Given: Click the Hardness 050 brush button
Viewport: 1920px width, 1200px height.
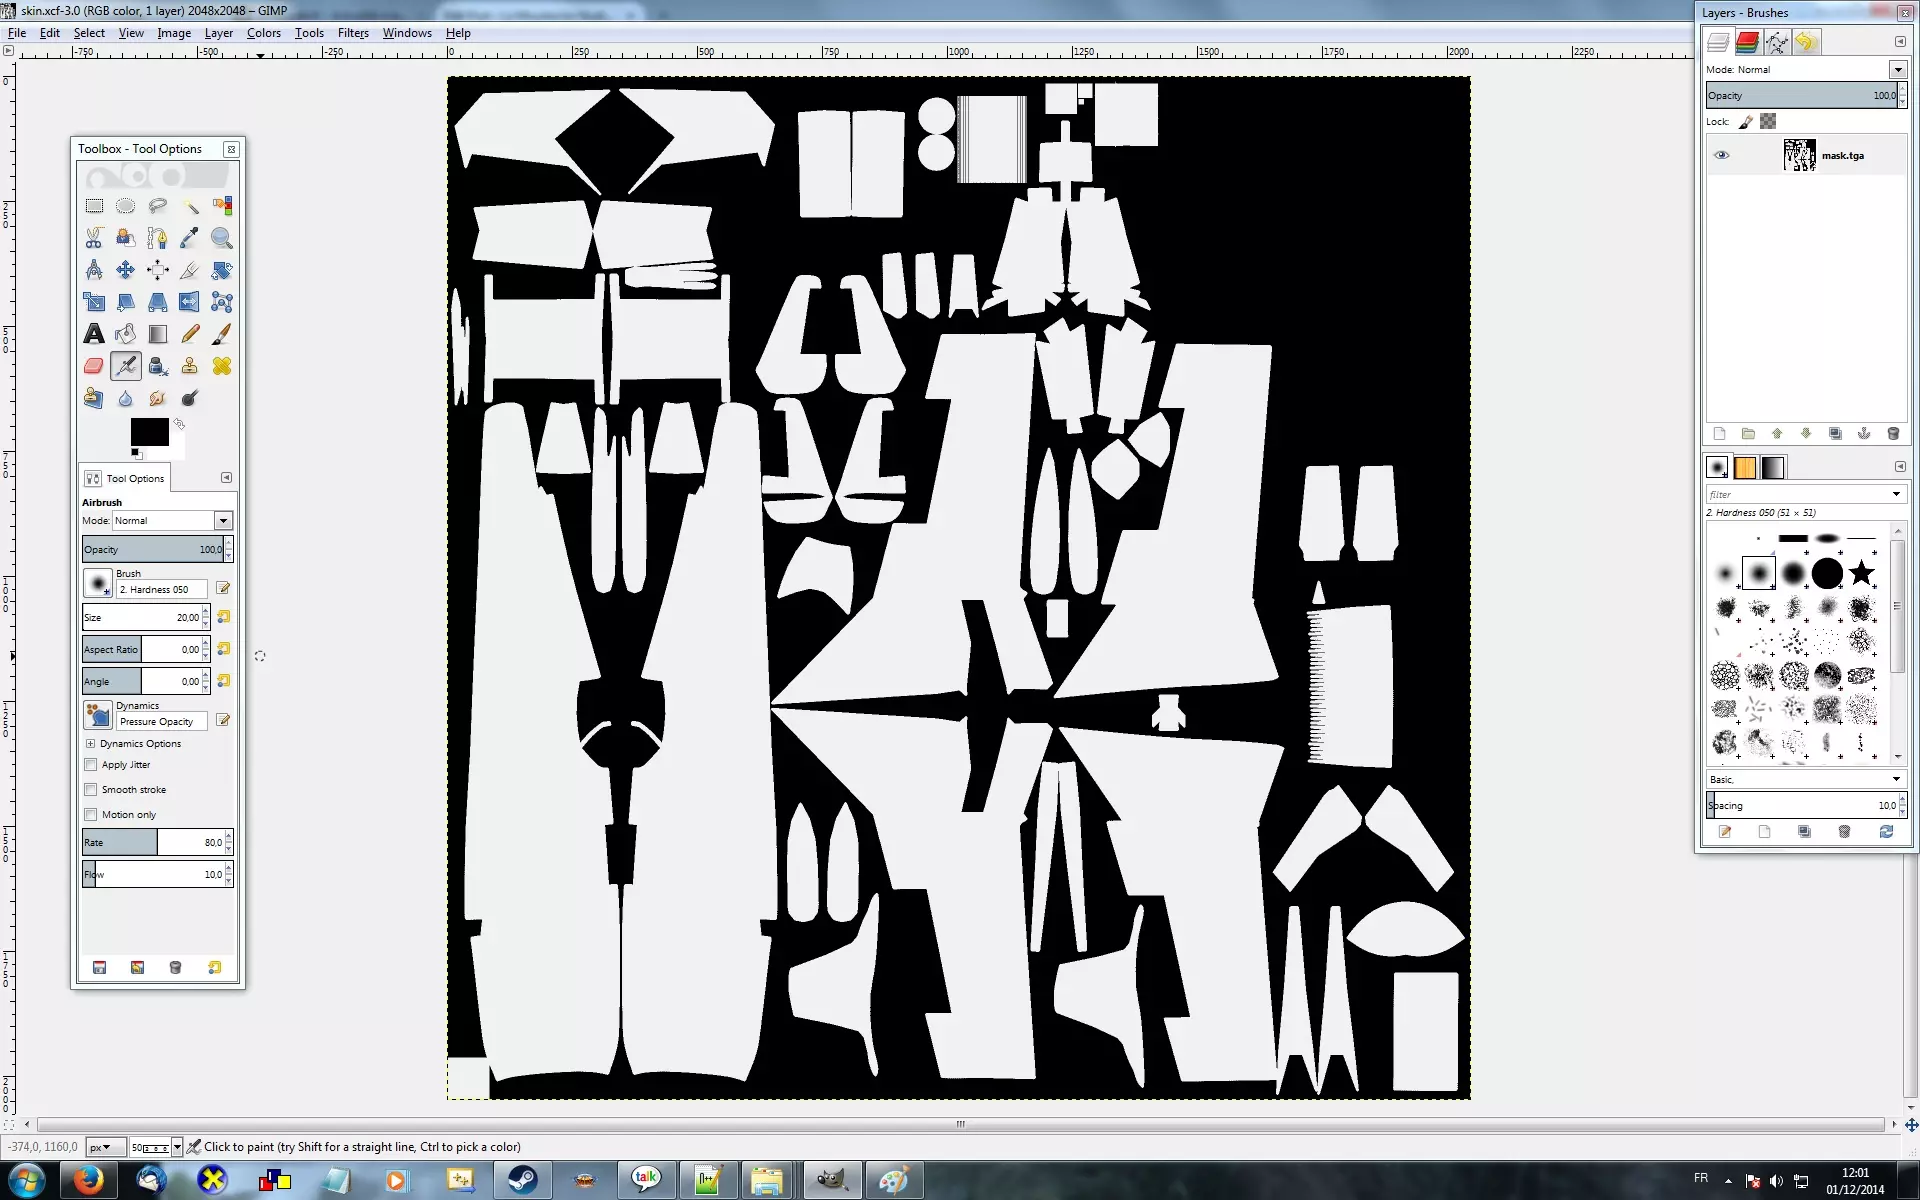Looking at the screenshot, I should 98,583.
